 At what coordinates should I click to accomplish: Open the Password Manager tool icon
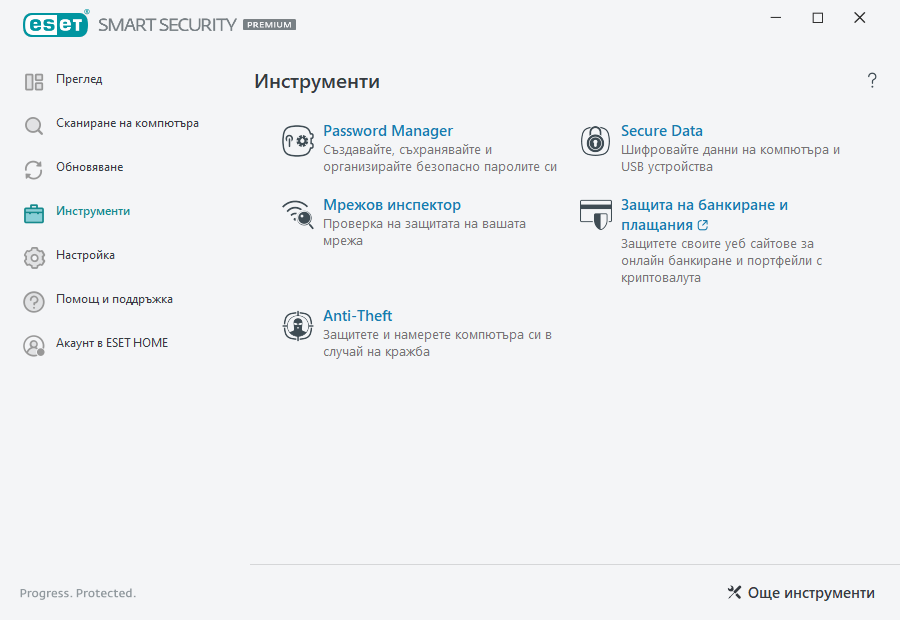coord(297,140)
